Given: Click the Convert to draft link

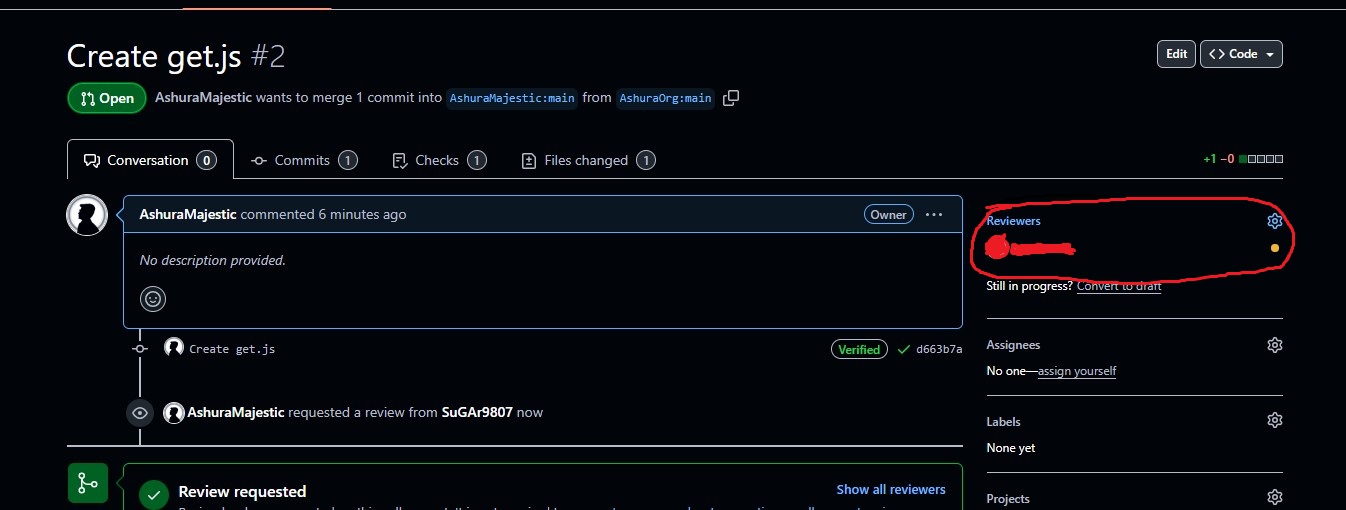Looking at the screenshot, I should pyautogui.click(x=1119, y=286).
